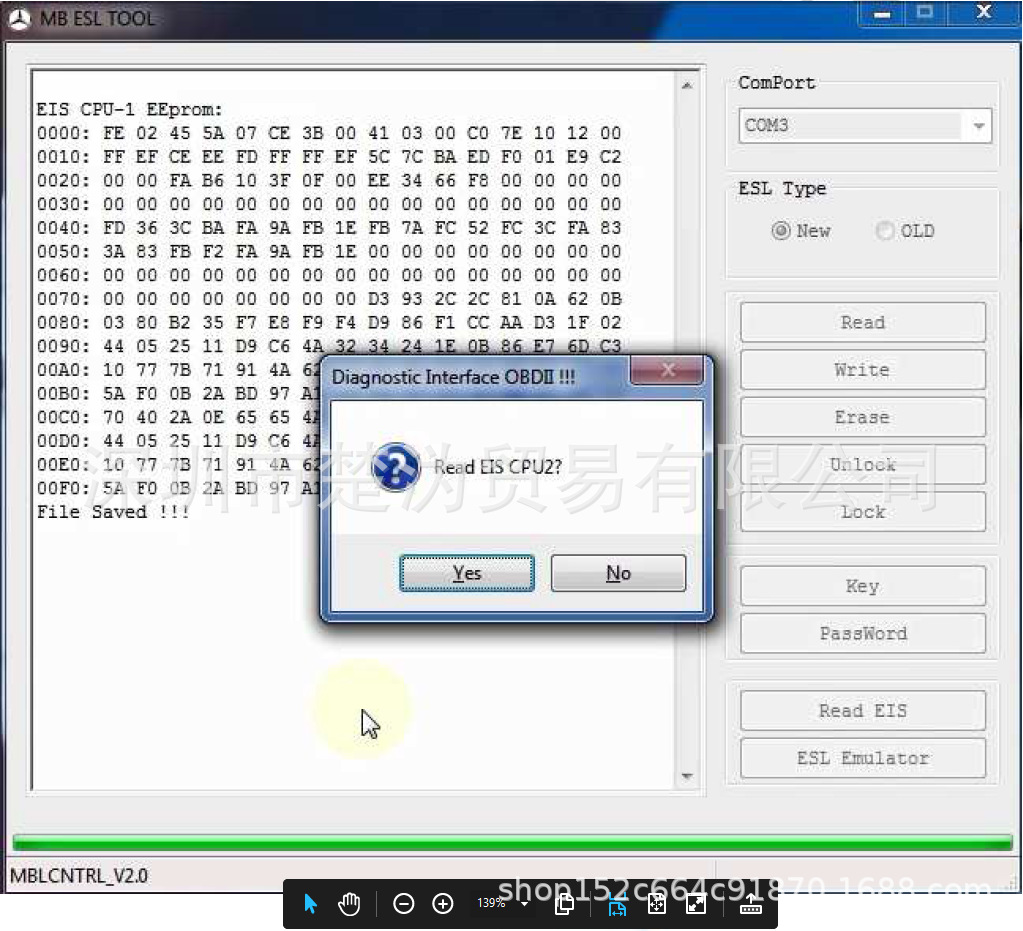The height and width of the screenshot is (931, 1023).
Task: Click the upload toolbar dock icon
Action: [x=751, y=904]
